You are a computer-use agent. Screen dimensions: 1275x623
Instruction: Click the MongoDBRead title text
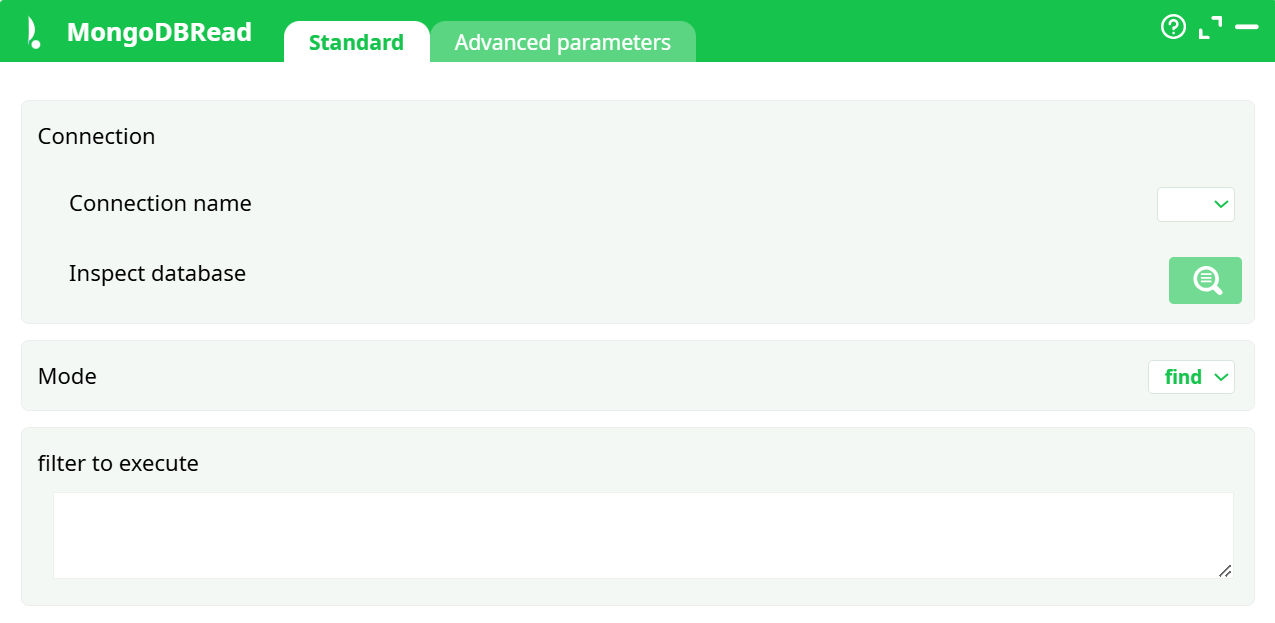(x=159, y=32)
